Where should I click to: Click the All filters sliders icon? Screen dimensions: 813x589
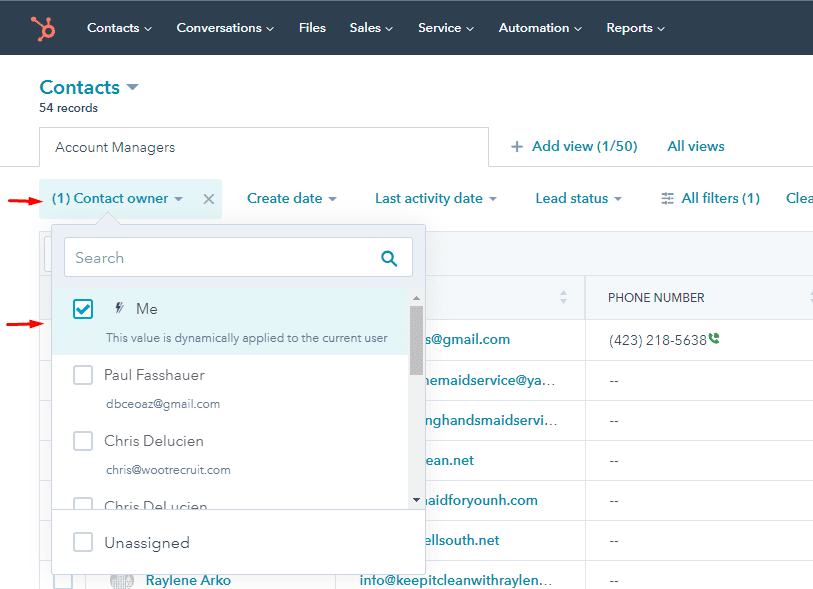tap(668, 199)
